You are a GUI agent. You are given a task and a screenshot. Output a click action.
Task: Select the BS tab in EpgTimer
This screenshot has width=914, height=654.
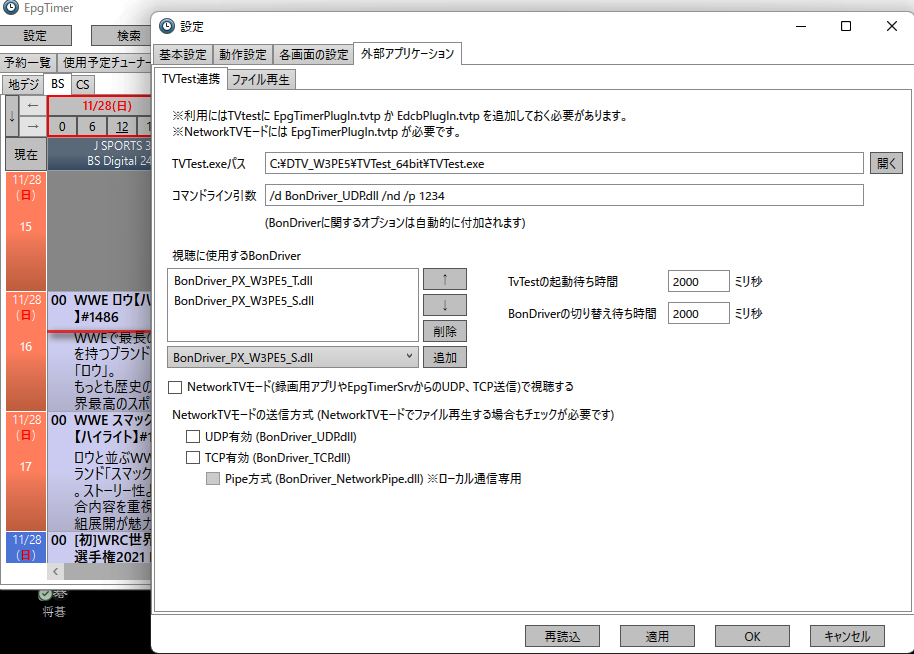pos(58,84)
